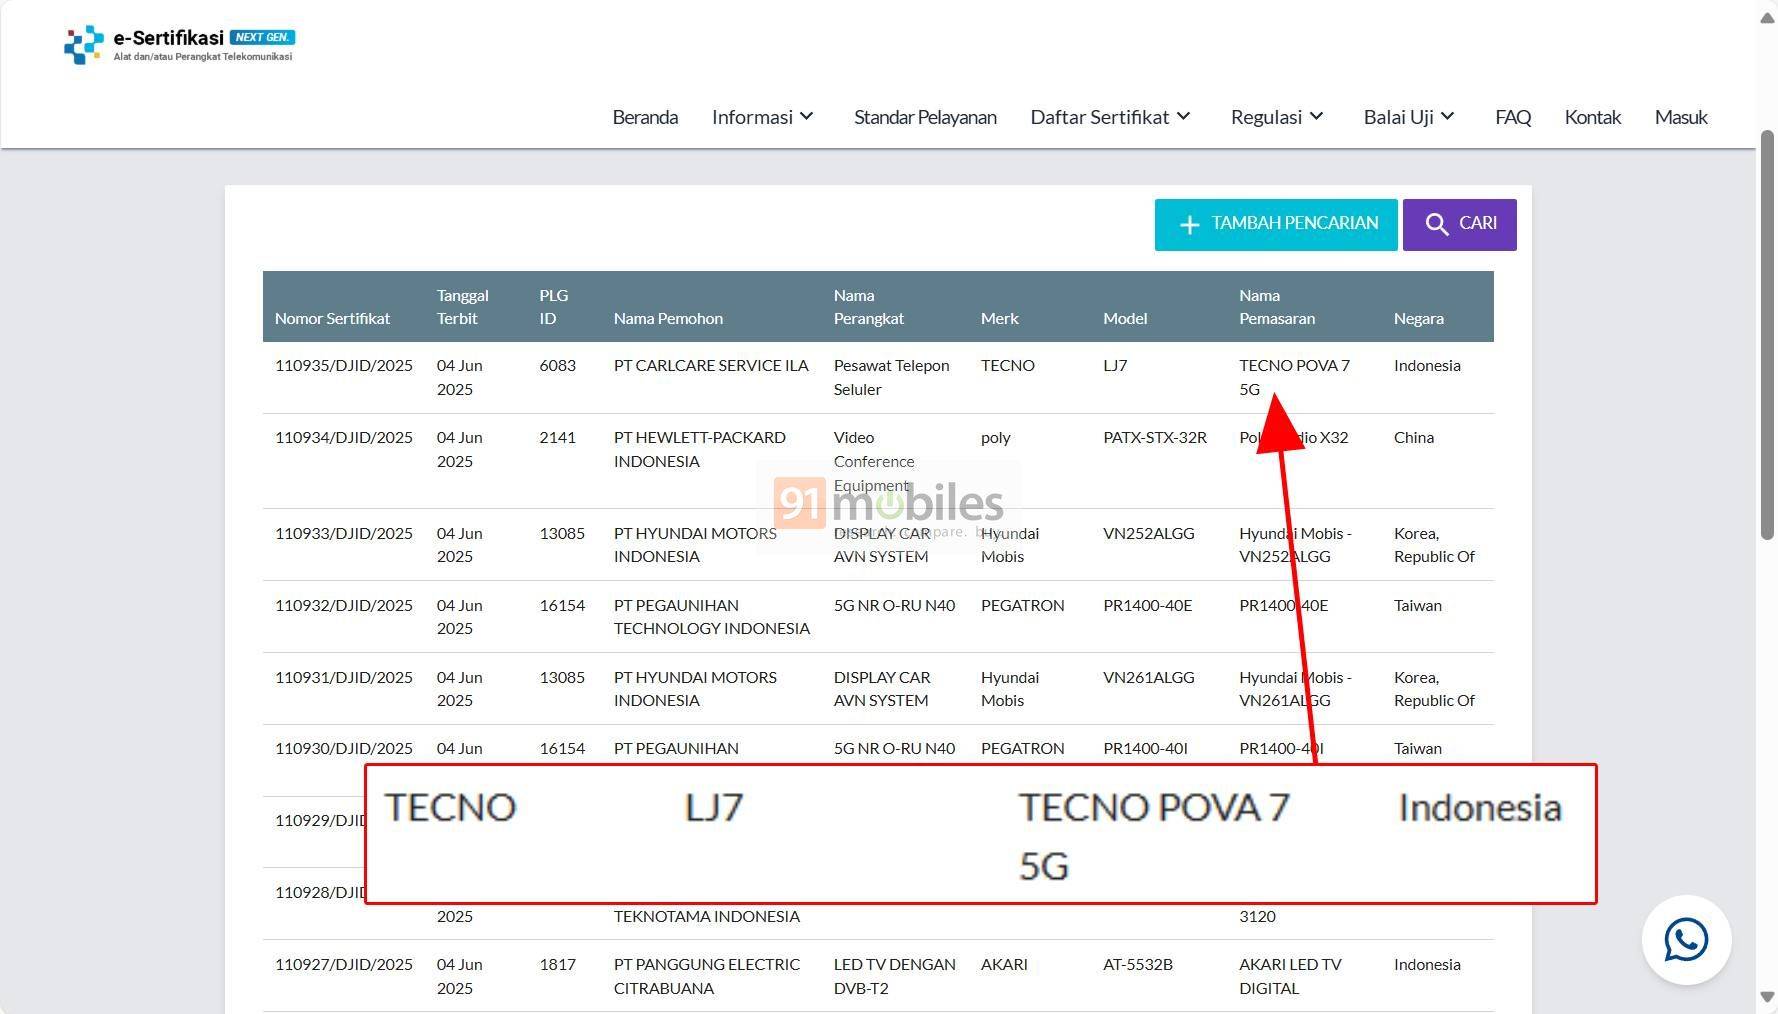The image size is (1778, 1014).
Task: Select certificate 110927/DJID/2025
Action: pos(343,964)
